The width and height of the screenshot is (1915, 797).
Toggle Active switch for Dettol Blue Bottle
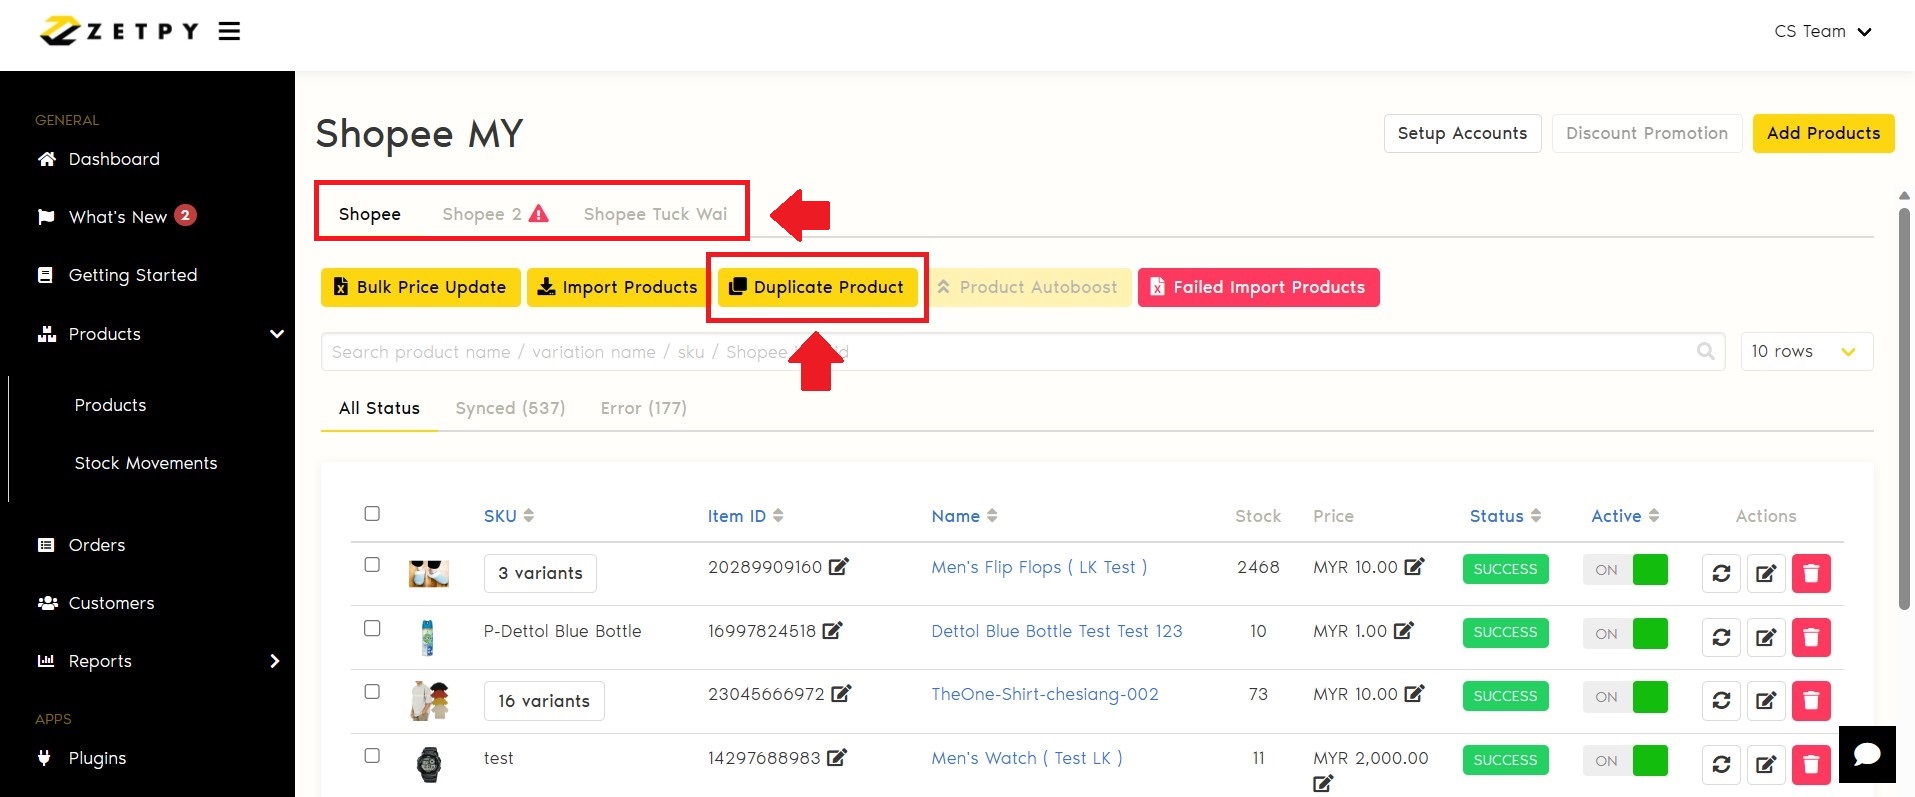(1625, 633)
